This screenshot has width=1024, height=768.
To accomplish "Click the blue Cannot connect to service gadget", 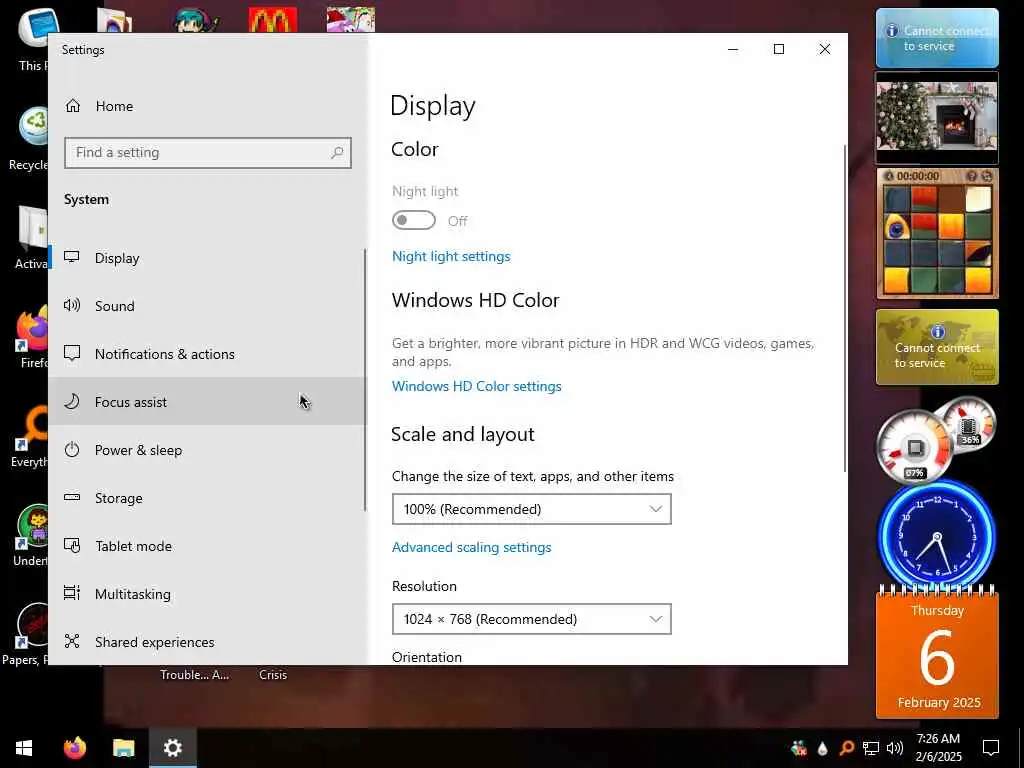I will (937, 38).
